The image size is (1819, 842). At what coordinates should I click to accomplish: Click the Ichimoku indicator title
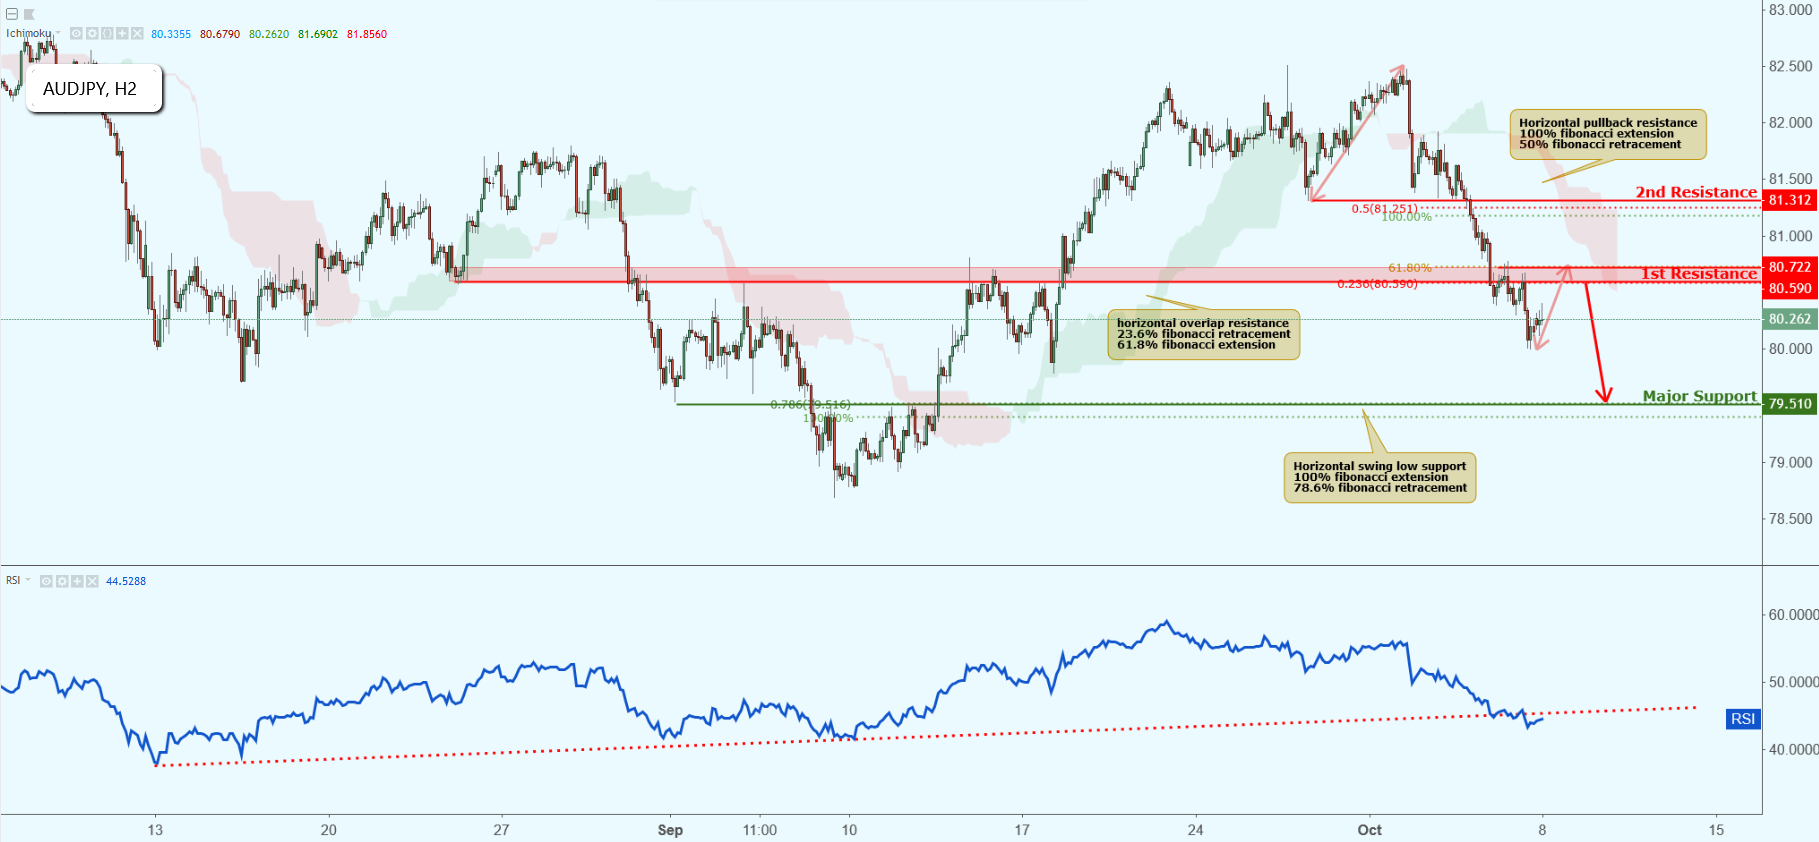point(28,33)
